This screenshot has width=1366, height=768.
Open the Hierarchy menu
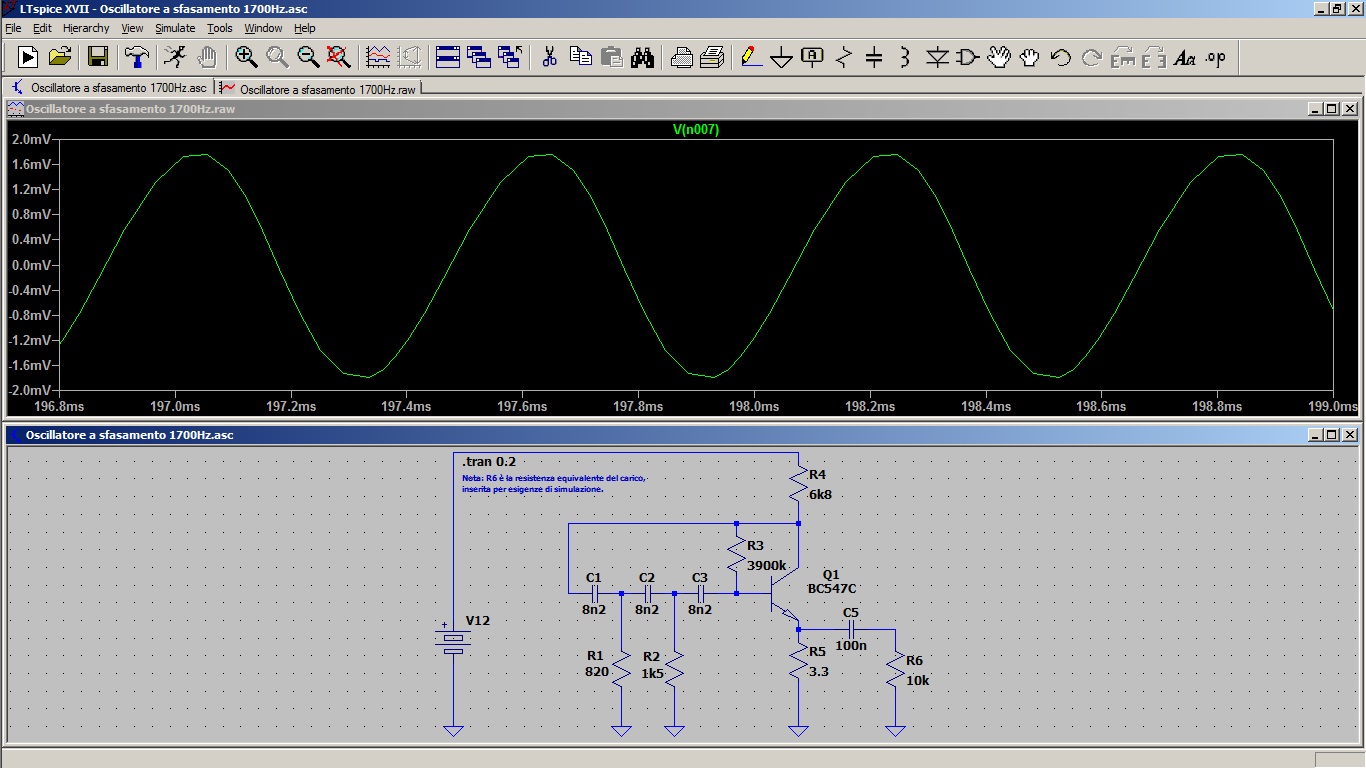pyautogui.click(x=86, y=28)
